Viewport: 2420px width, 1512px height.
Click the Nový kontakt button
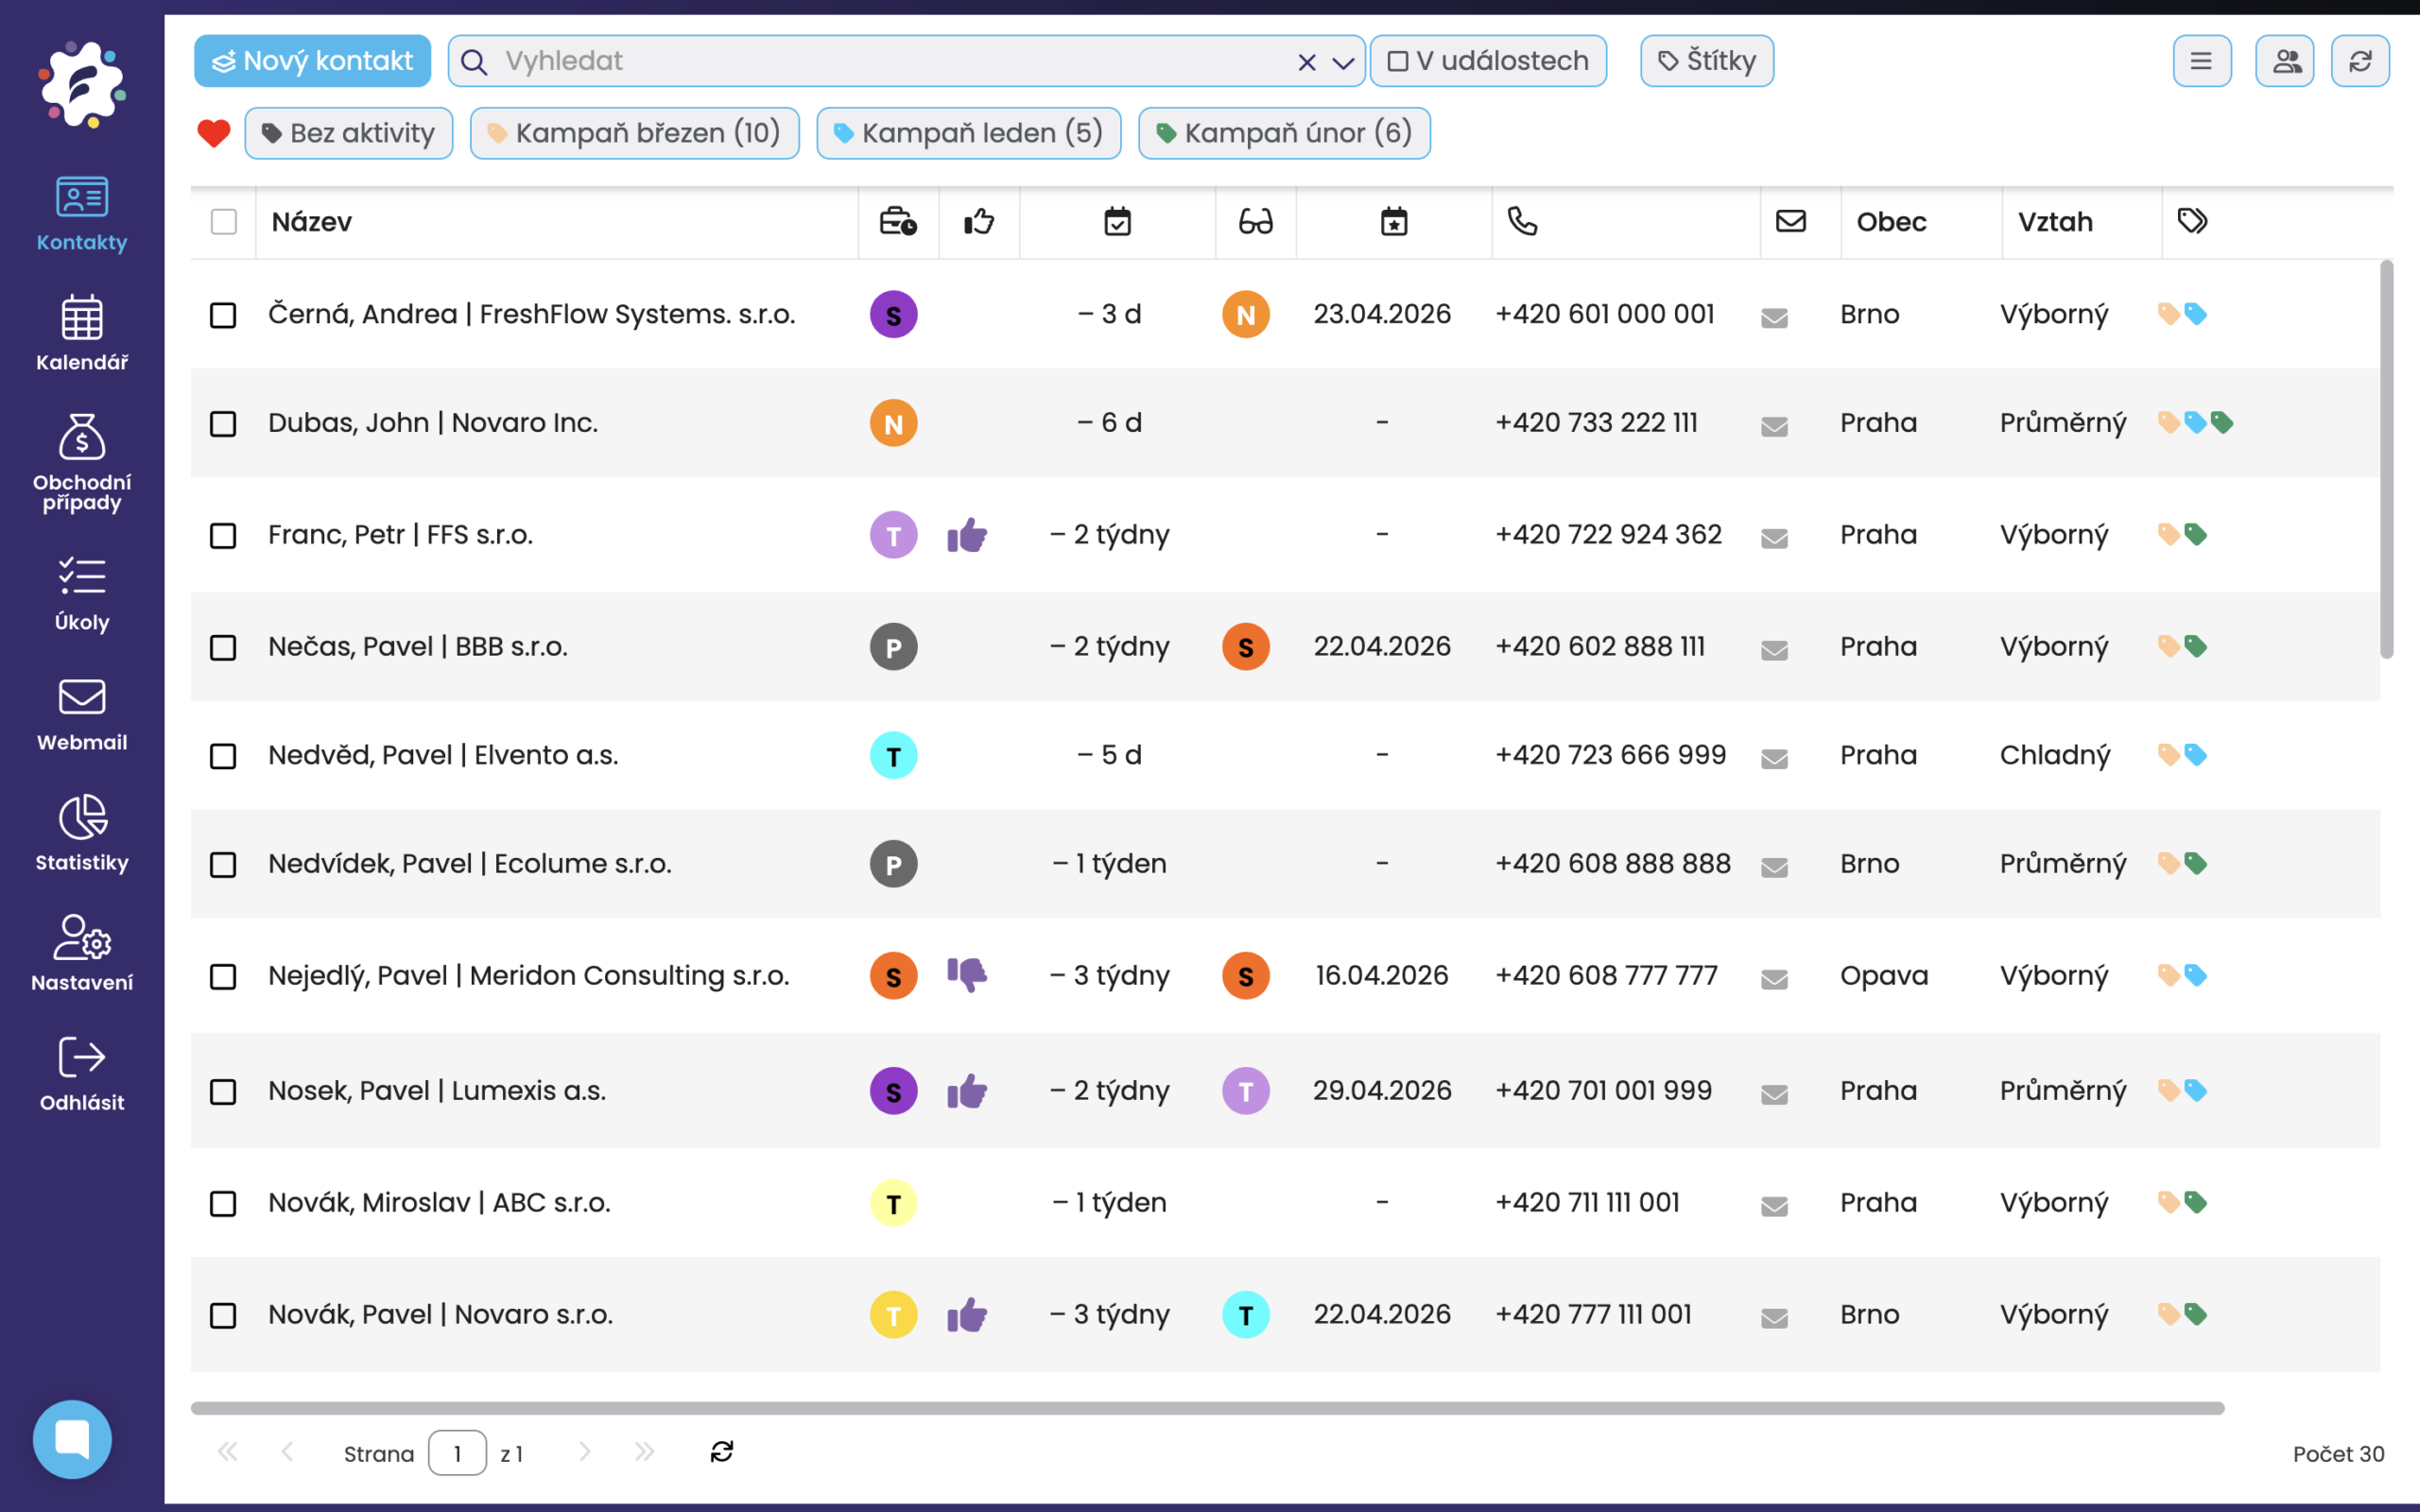(x=312, y=61)
